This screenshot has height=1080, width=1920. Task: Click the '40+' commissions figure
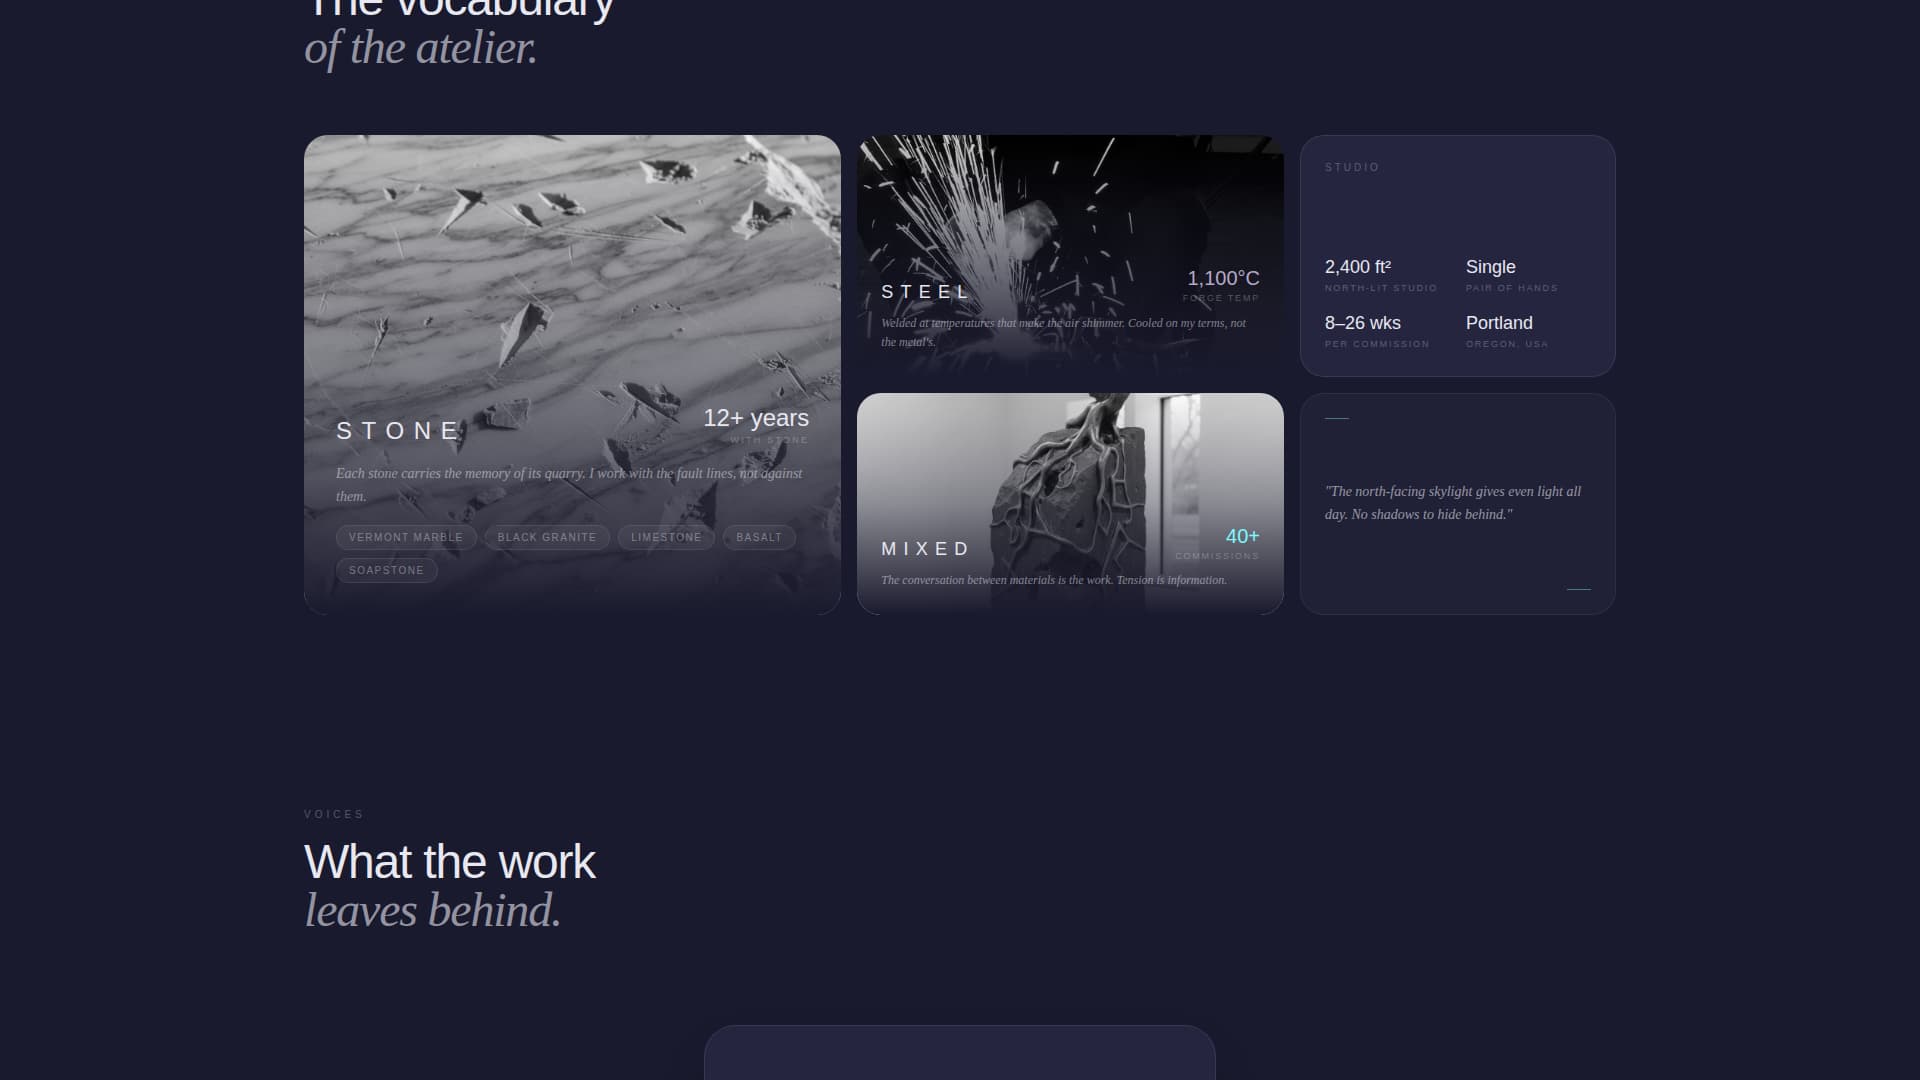[x=1242, y=537]
